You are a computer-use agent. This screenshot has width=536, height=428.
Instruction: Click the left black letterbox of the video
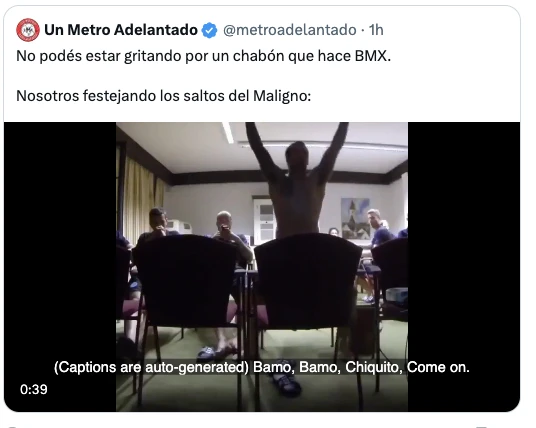(60, 267)
